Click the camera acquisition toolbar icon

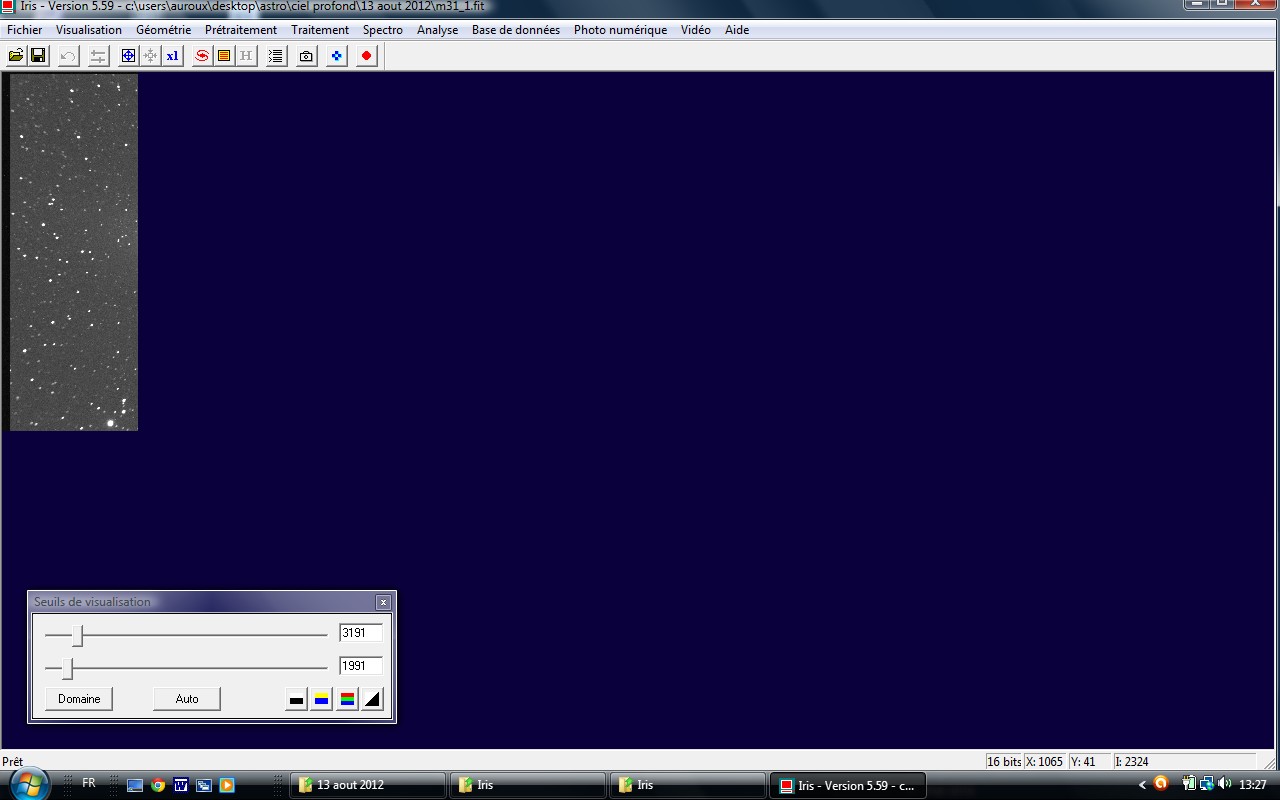point(306,56)
